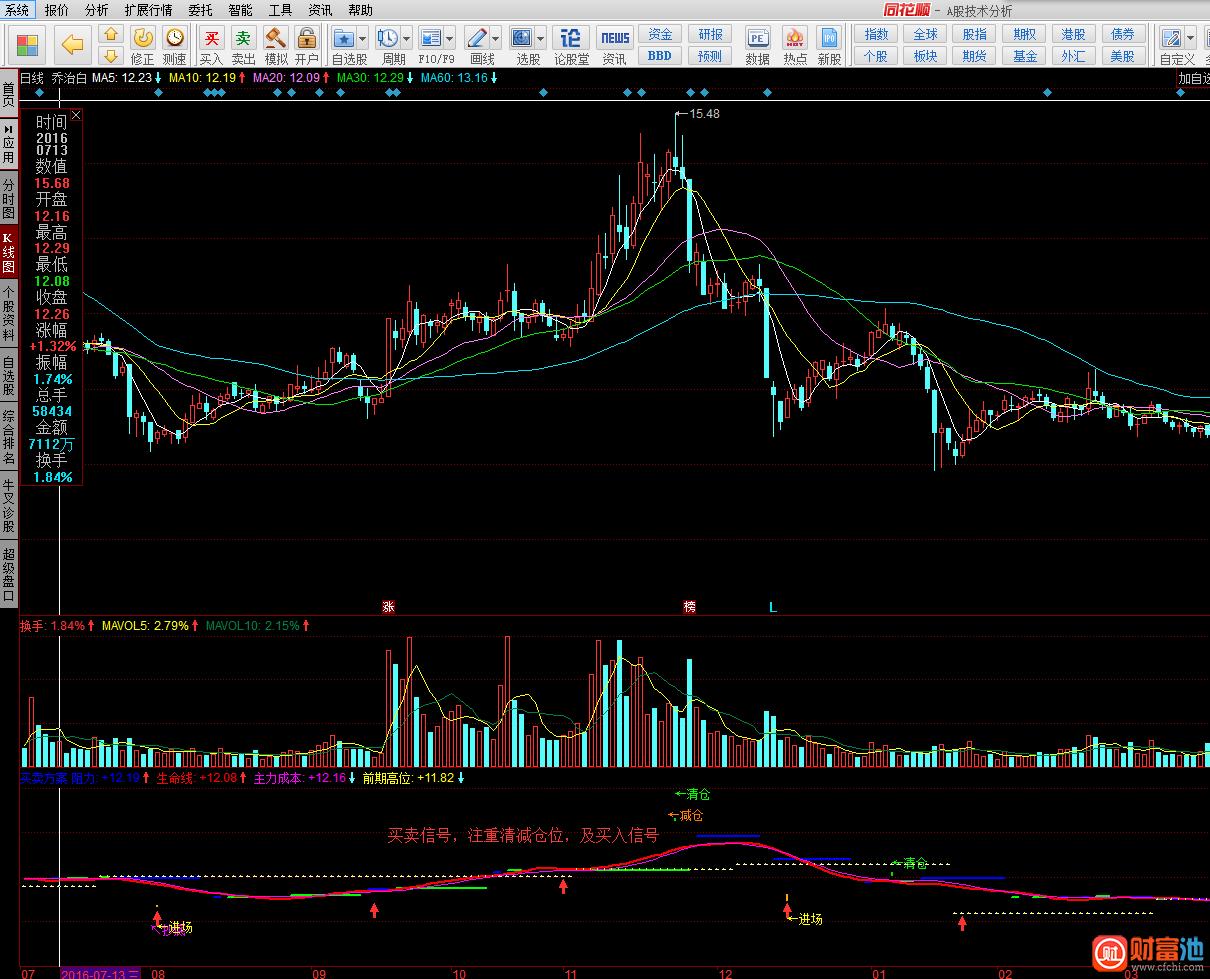Close the floating data info panel
This screenshot has height=979, width=1210.
click(x=75, y=115)
